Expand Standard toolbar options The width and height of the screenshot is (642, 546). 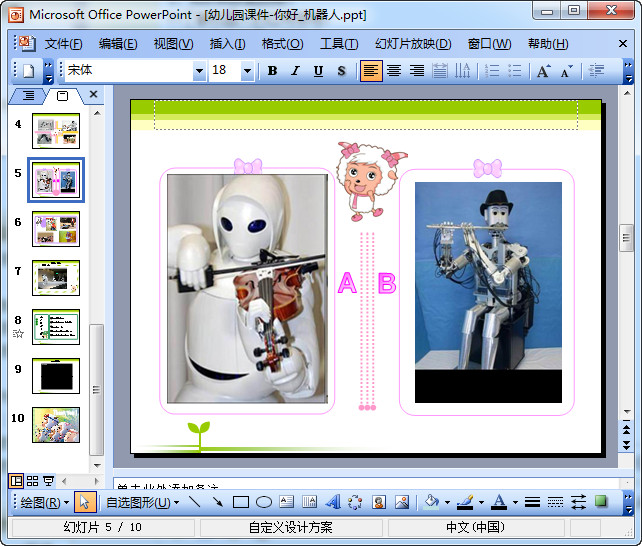point(48,71)
